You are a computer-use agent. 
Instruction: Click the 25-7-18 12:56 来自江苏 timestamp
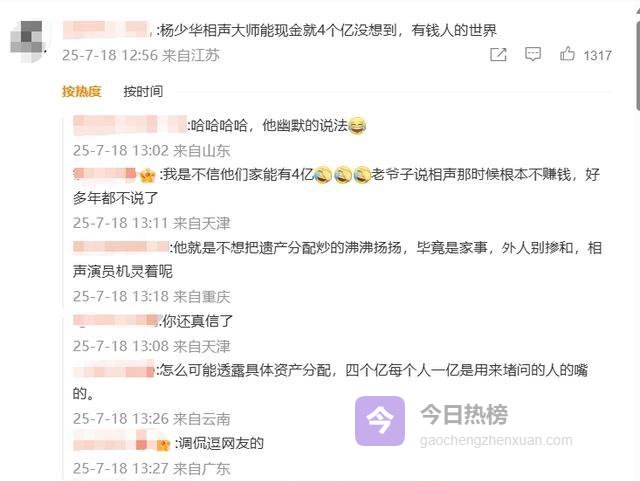click(141, 55)
